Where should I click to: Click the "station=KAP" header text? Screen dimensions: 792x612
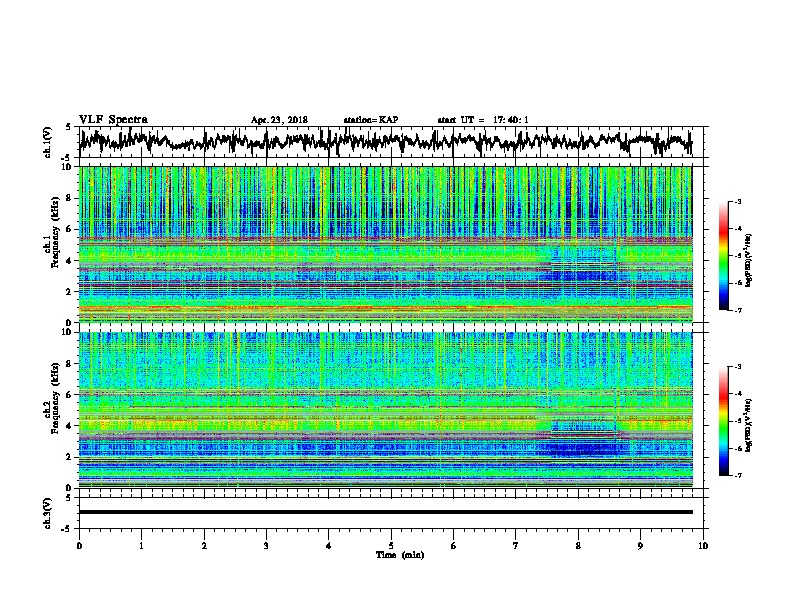click(371, 120)
